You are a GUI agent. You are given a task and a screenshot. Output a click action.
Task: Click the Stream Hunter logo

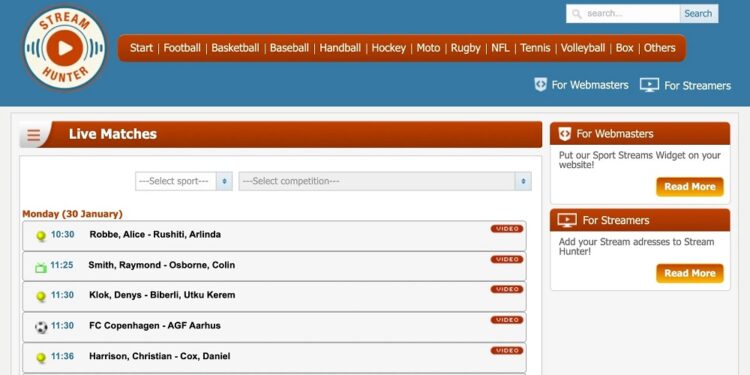[65, 48]
